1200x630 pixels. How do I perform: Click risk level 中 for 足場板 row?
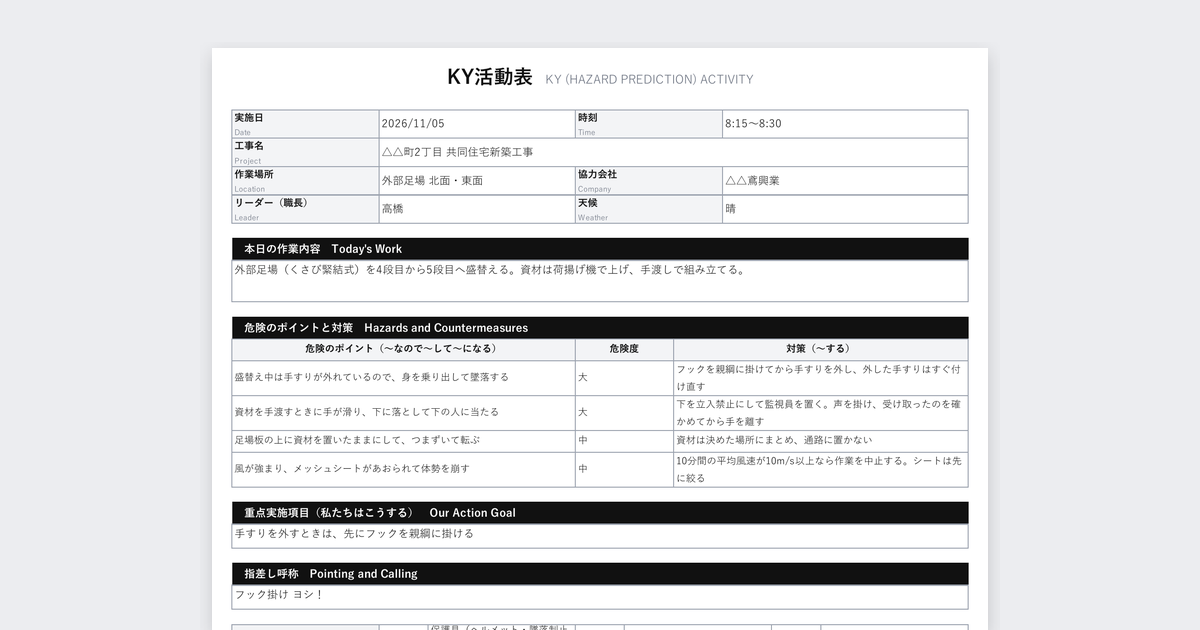pyautogui.click(x=583, y=440)
